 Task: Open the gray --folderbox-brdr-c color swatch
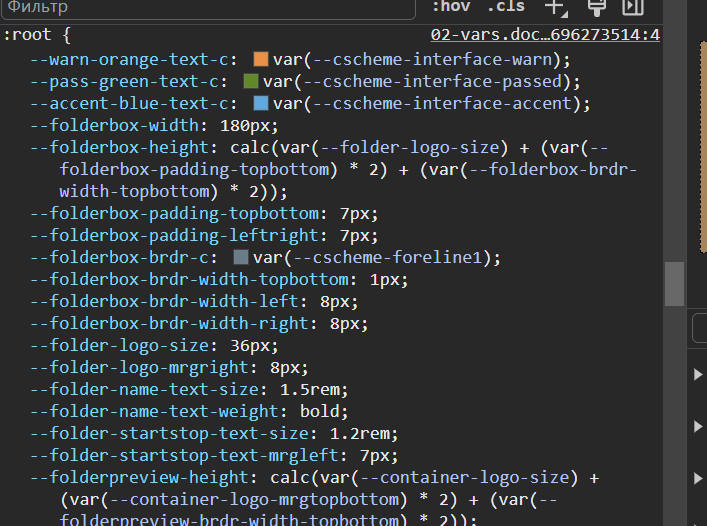pos(241,257)
